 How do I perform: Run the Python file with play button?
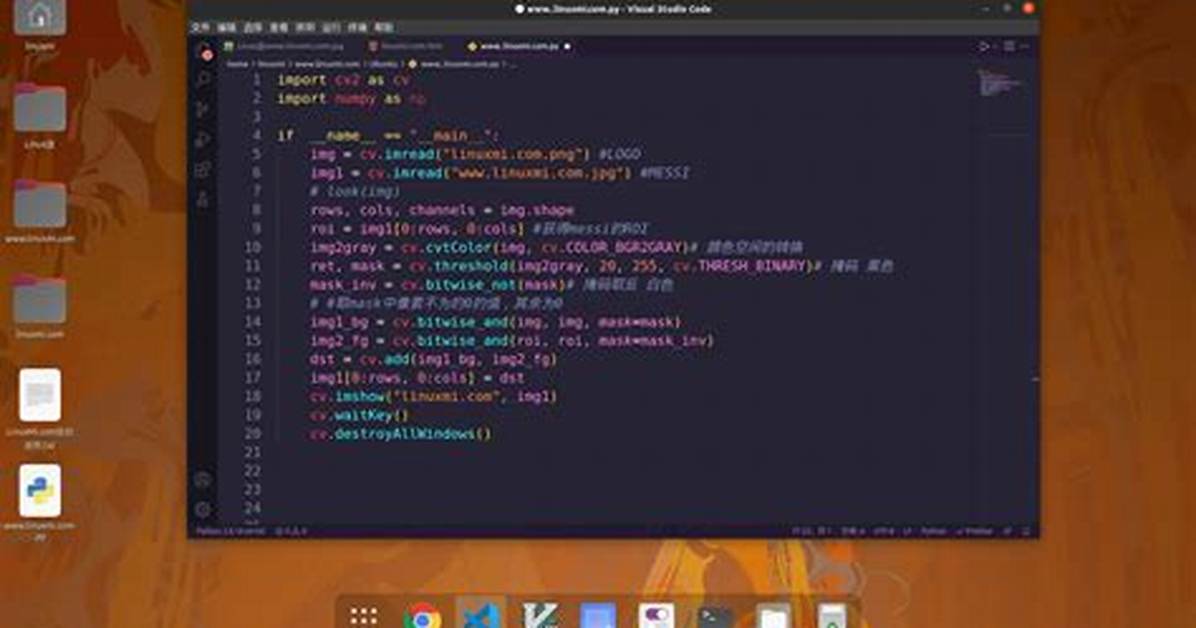click(x=983, y=47)
